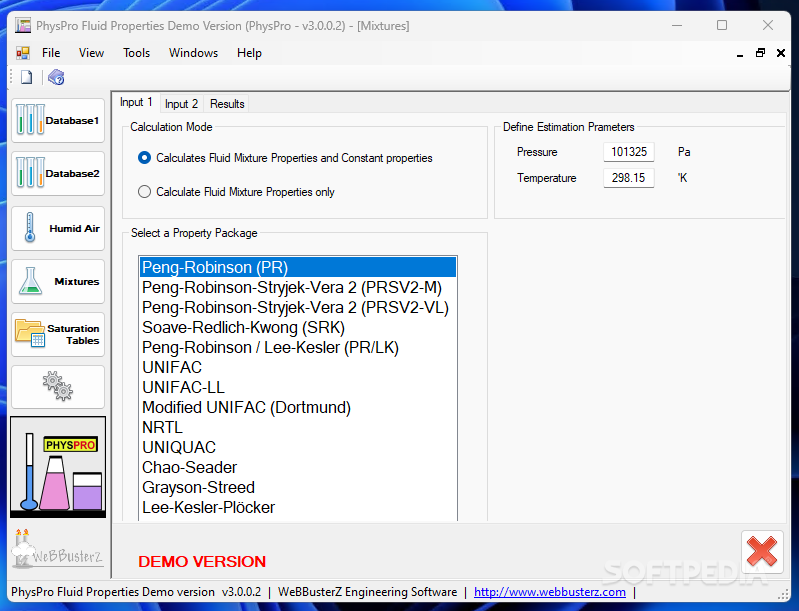Viewport: 799px width, 611px height.
Task: Open the Database1 module
Action: [x=58, y=121]
